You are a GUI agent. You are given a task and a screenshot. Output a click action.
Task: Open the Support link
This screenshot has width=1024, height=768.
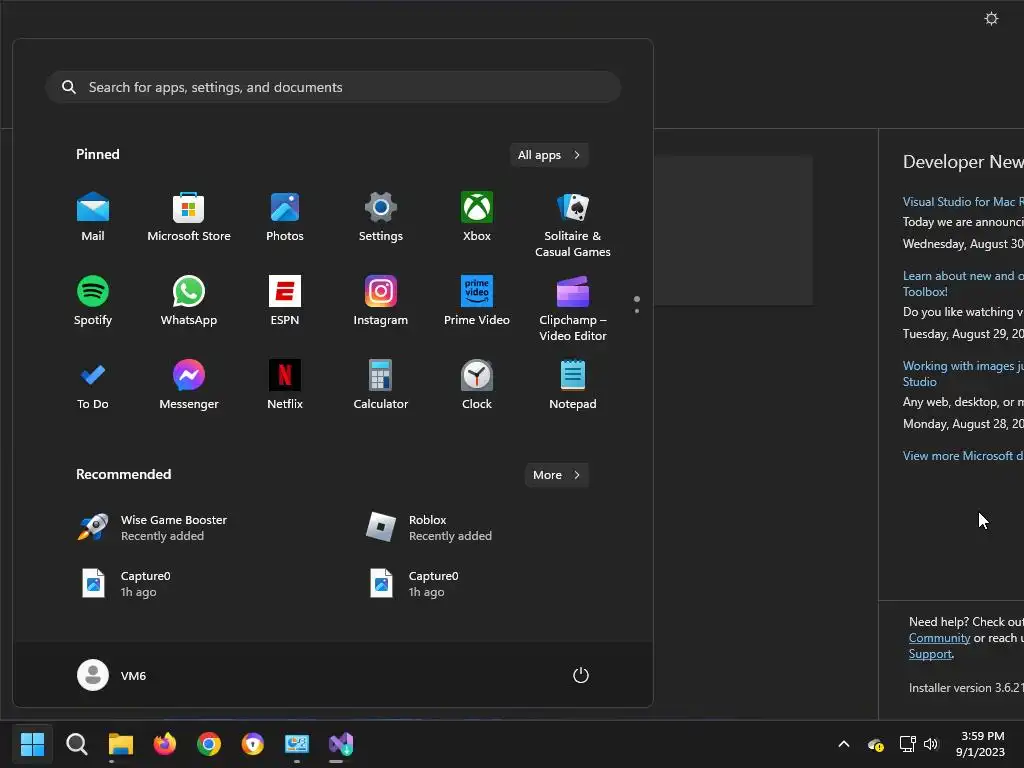tap(930, 654)
